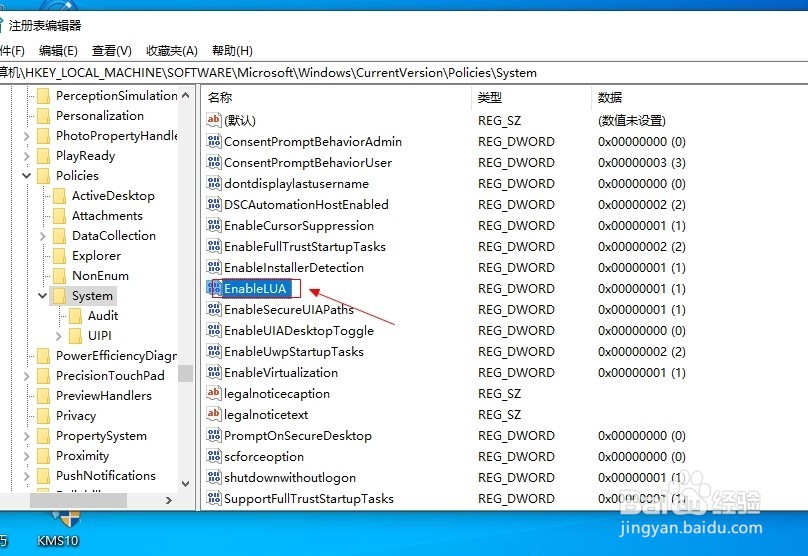This screenshot has height=556, width=808.
Task: Expand the PlayReady key
Action: (x=27, y=156)
